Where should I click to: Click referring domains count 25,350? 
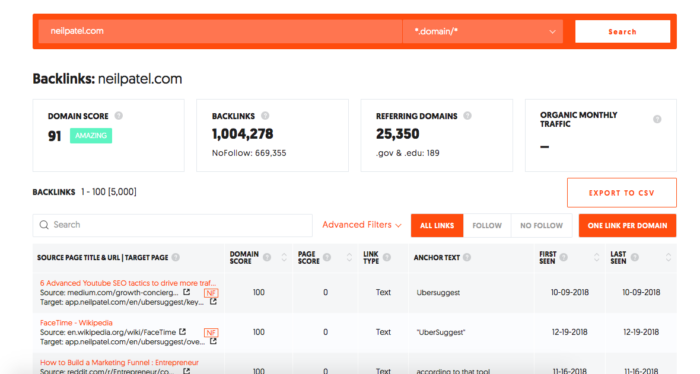click(x=397, y=134)
